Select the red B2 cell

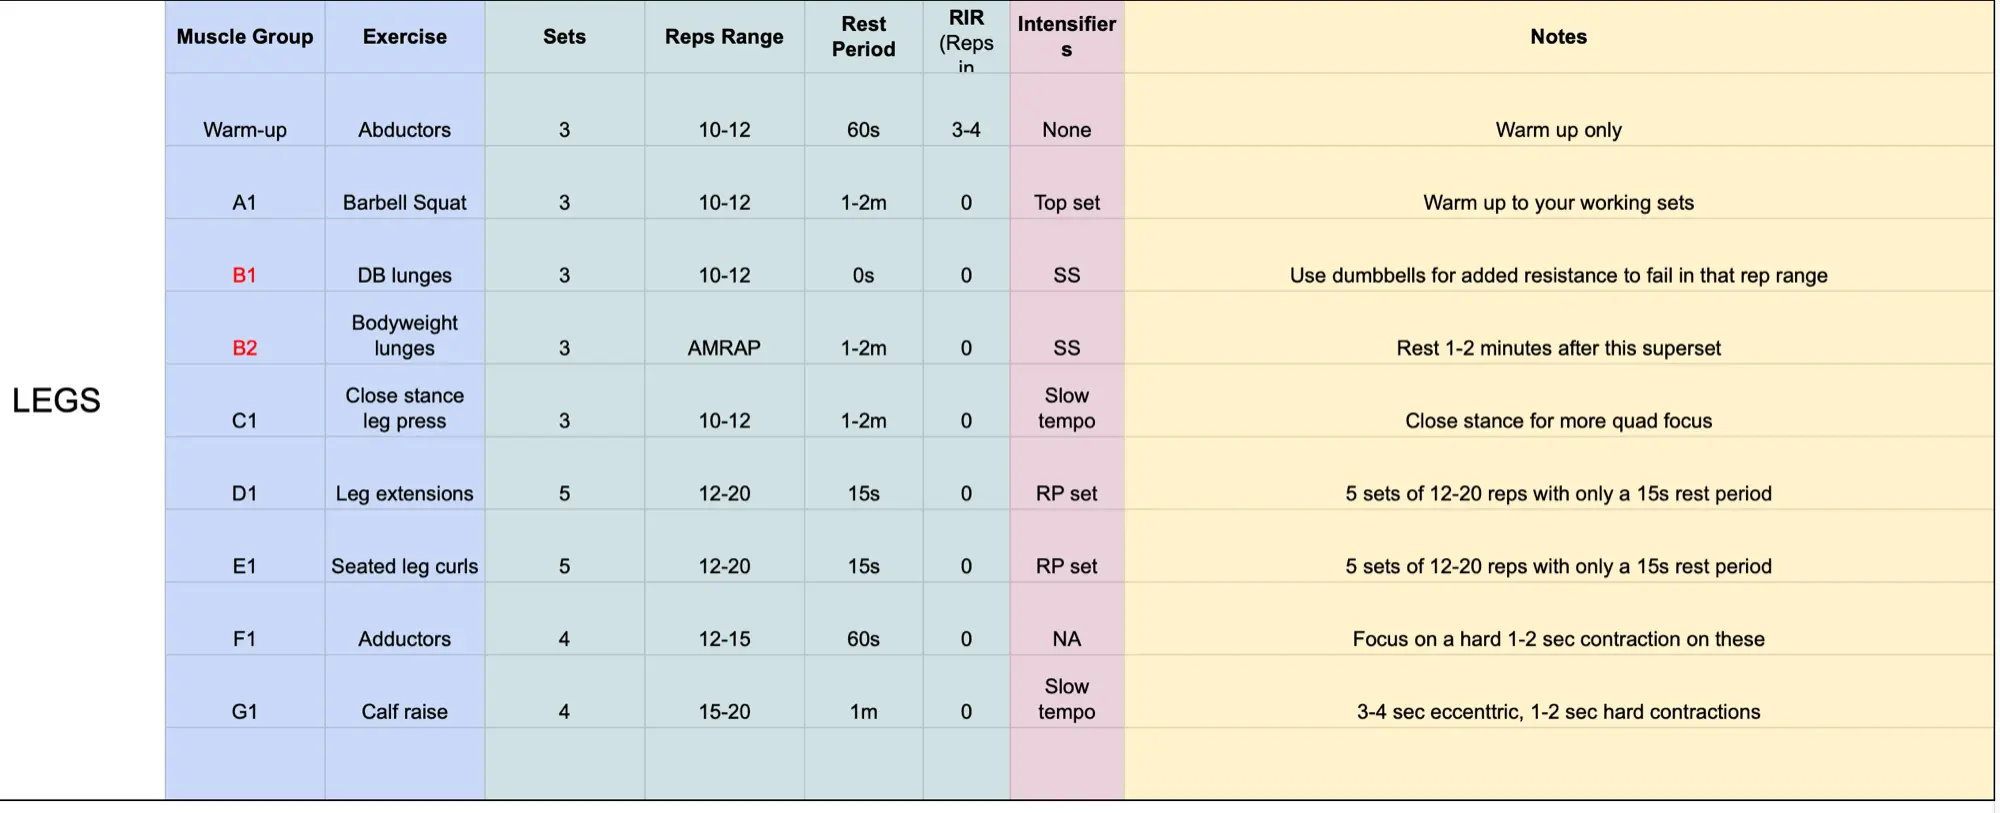point(245,348)
